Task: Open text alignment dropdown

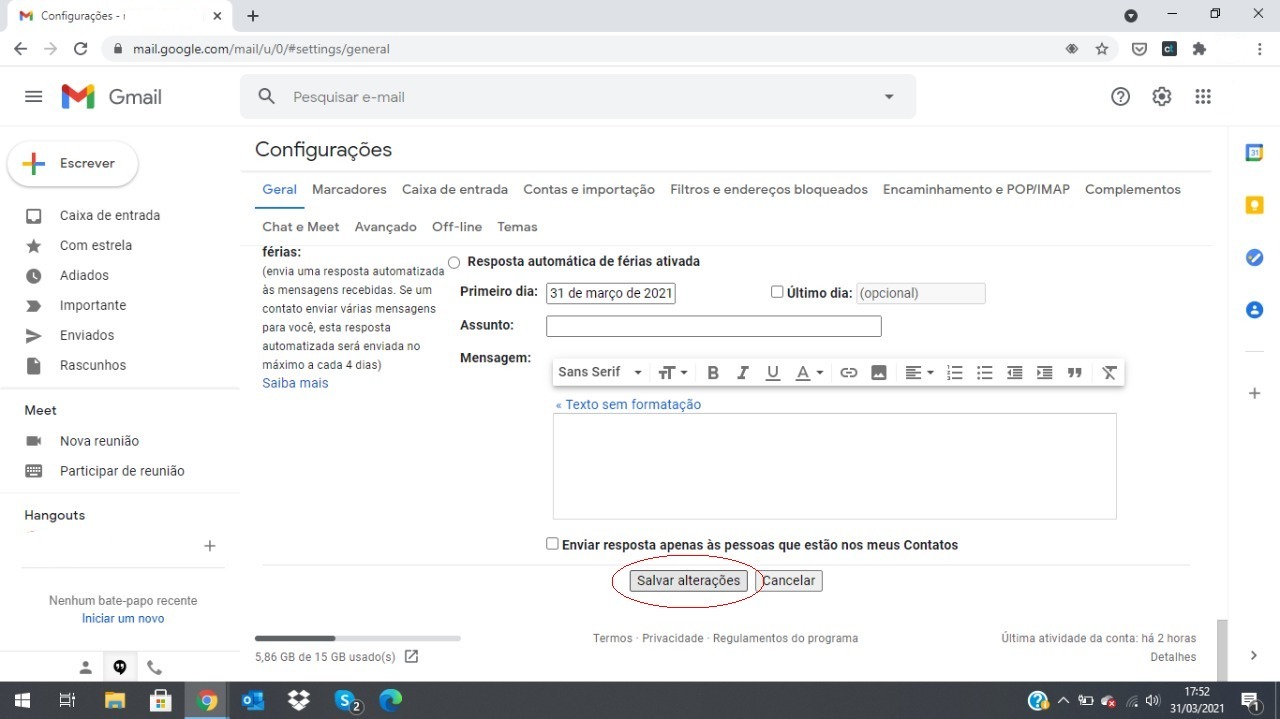Action: 919,372
